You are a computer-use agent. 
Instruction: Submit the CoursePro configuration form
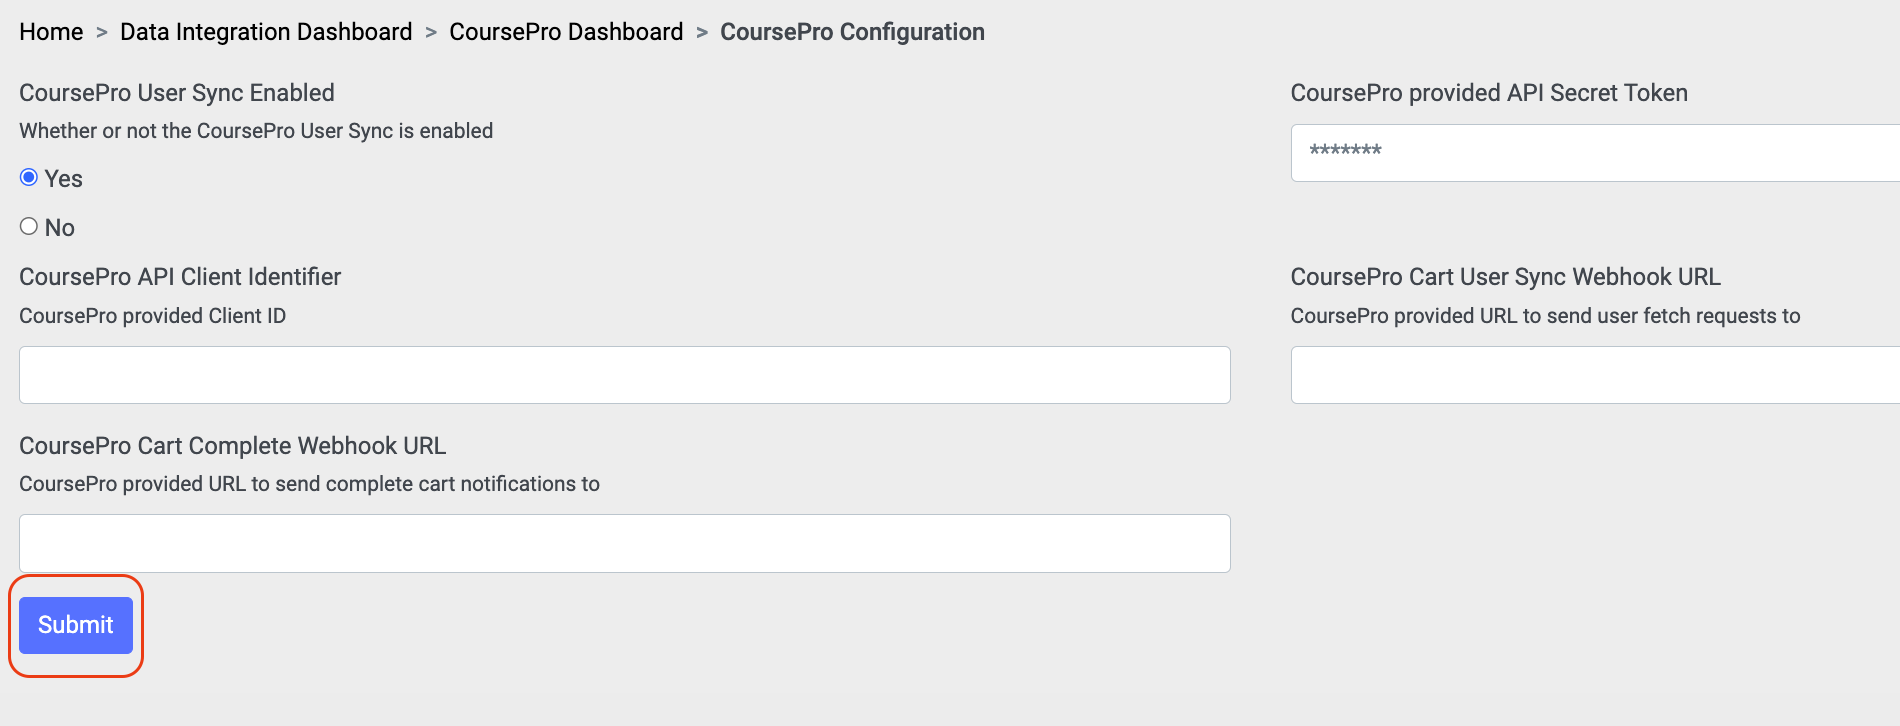(75, 624)
